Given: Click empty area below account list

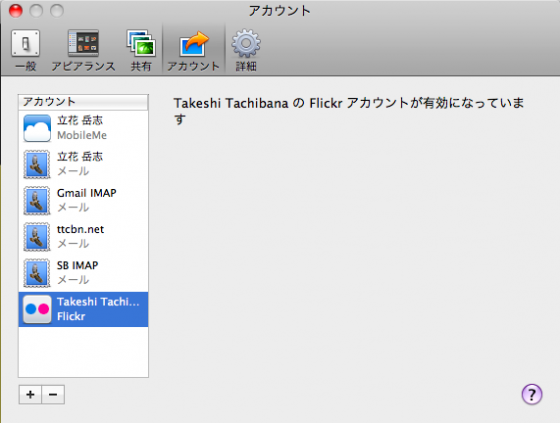Looking at the screenshot, I should coord(83,352).
